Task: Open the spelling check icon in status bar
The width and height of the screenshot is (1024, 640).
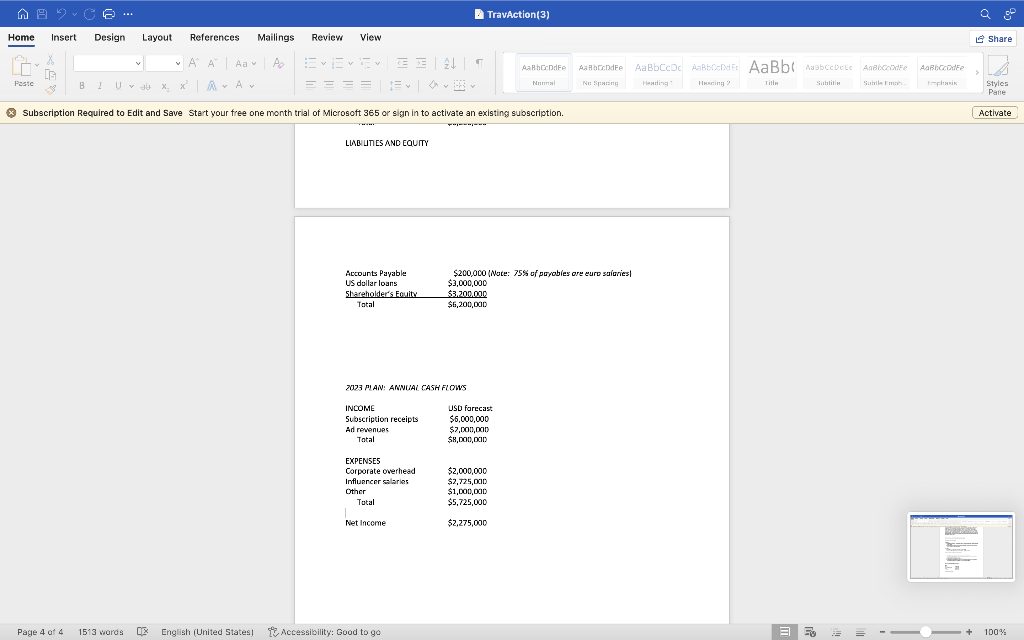Action: click(142, 632)
